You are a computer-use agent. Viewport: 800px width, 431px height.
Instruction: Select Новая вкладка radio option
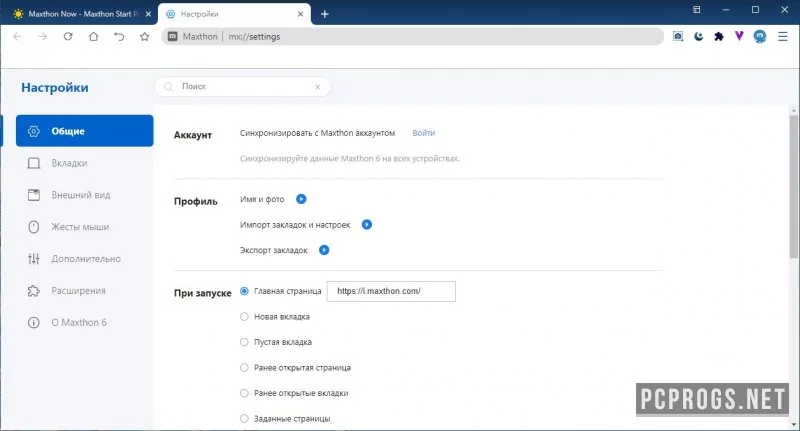click(x=244, y=316)
